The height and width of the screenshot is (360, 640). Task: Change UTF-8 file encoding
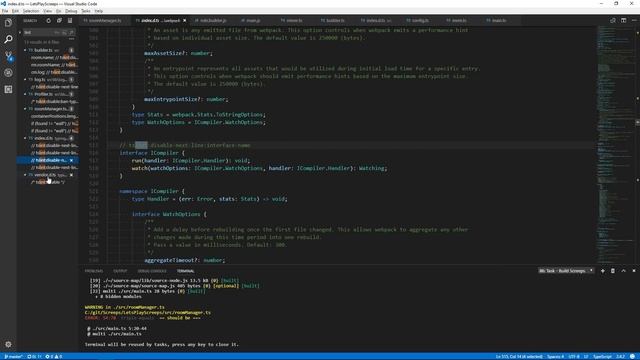click(x=574, y=357)
